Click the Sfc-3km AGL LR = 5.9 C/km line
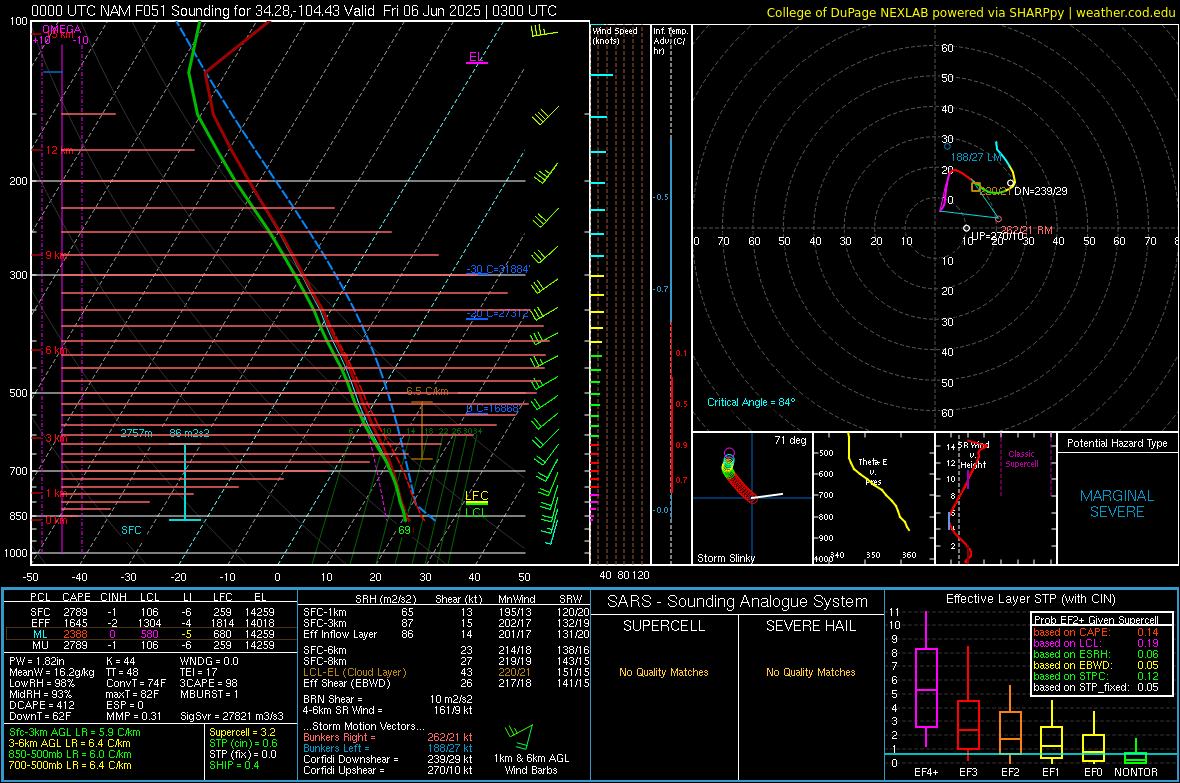1180x783 pixels. (75, 733)
